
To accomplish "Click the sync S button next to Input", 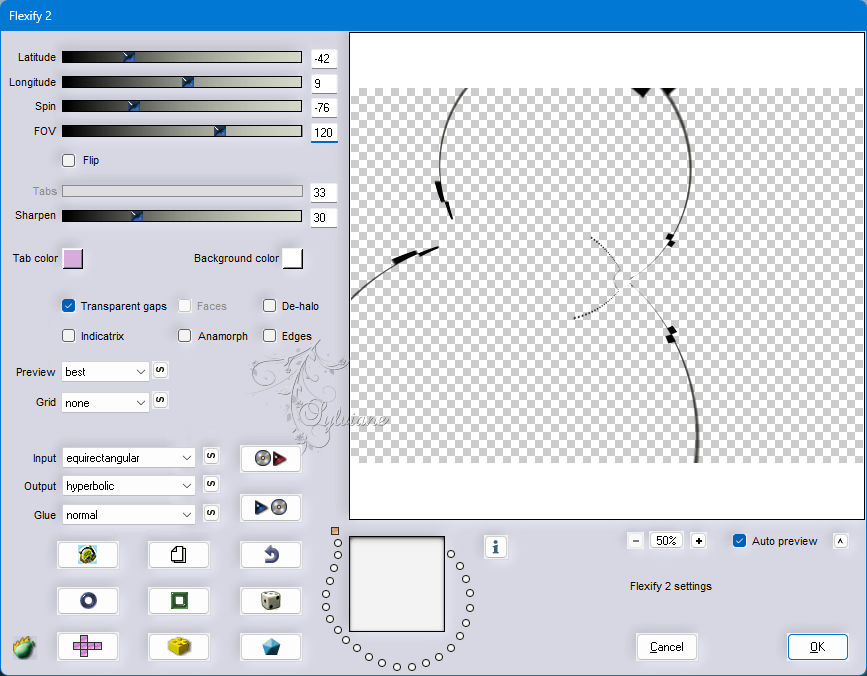I will [211, 455].
